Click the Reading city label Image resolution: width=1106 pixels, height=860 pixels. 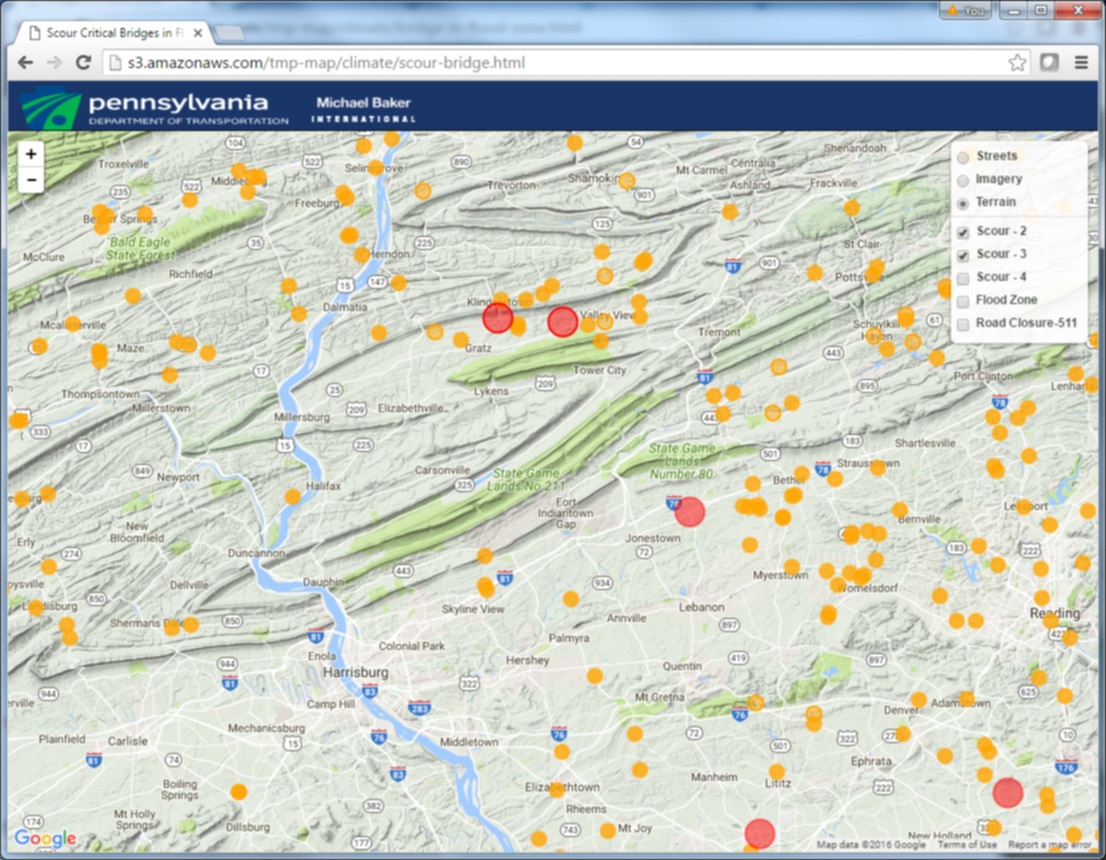[x=1055, y=613]
